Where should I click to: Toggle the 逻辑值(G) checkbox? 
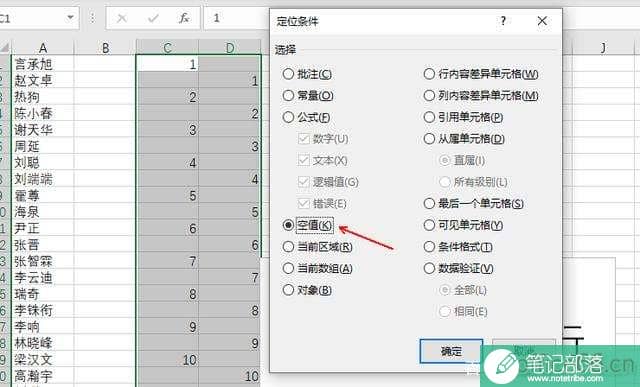pyautogui.click(x=328, y=182)
